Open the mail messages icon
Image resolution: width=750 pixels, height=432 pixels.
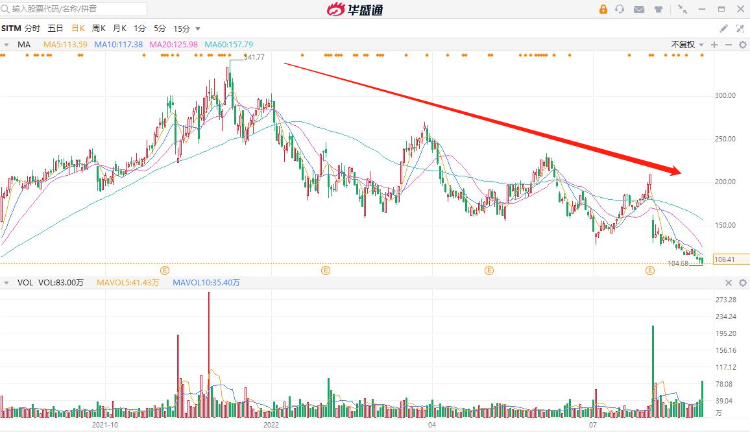click(x=639, y=9)
